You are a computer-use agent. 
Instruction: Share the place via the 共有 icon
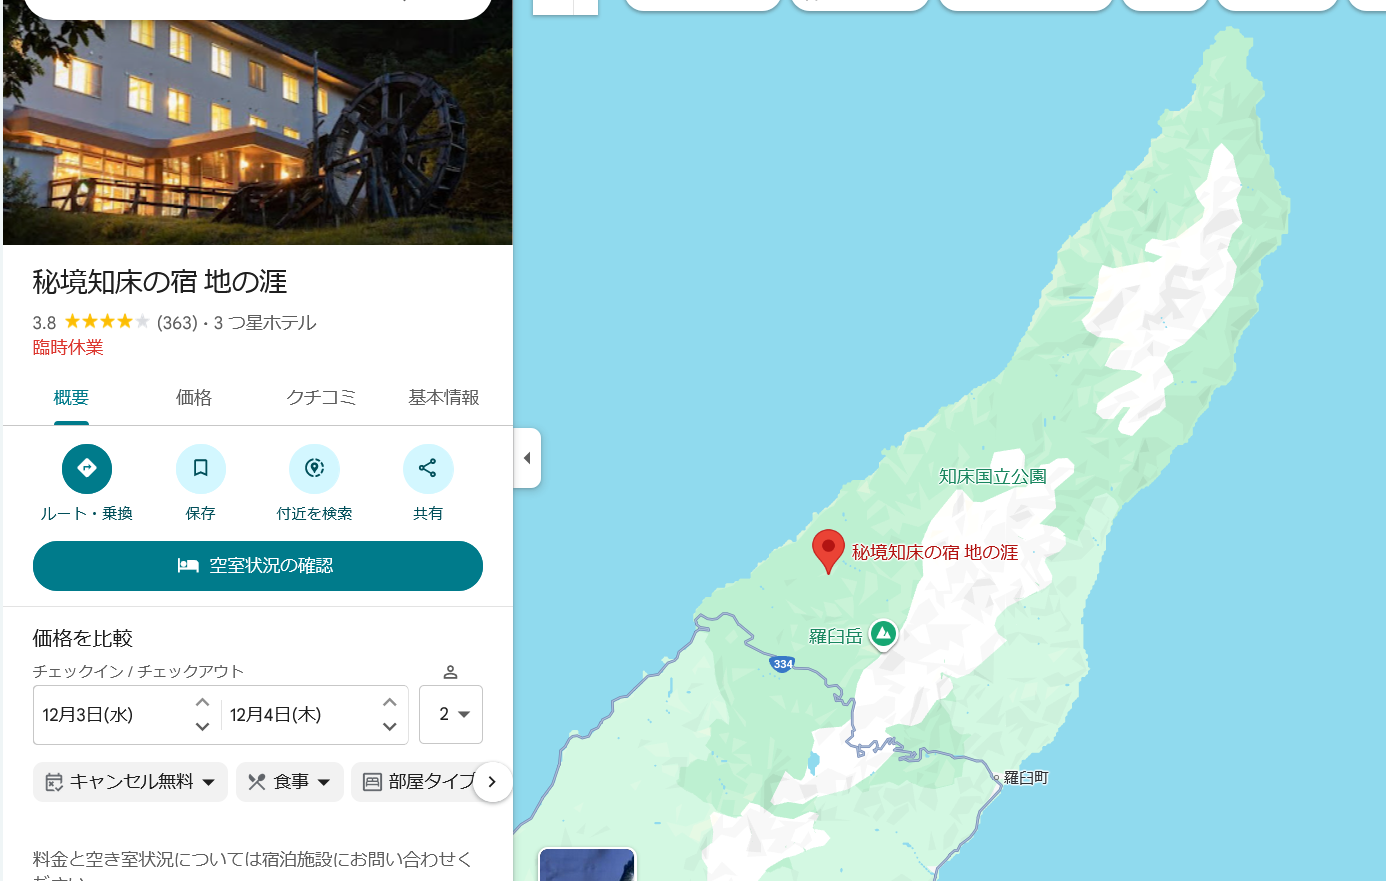[428, 469]
